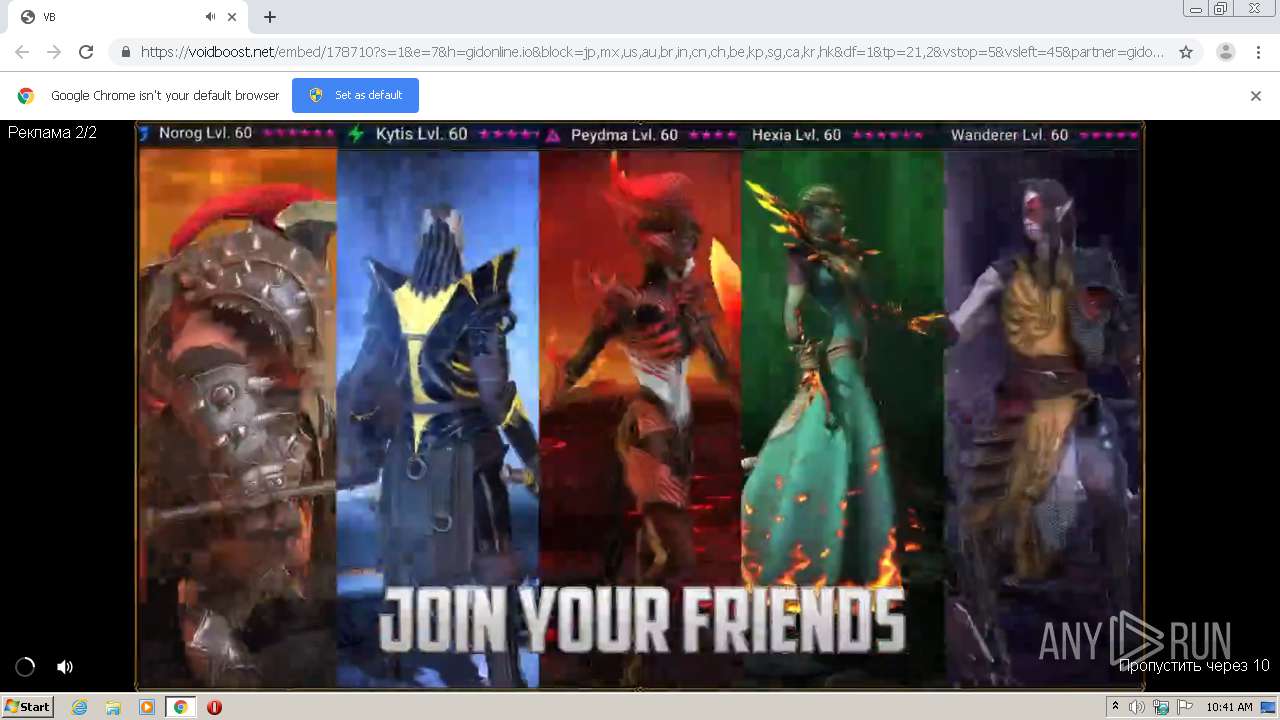Dismiss the default browser notification bar
The image size is (1280, 720).
pyautogui.click(x=1256, y=96)
